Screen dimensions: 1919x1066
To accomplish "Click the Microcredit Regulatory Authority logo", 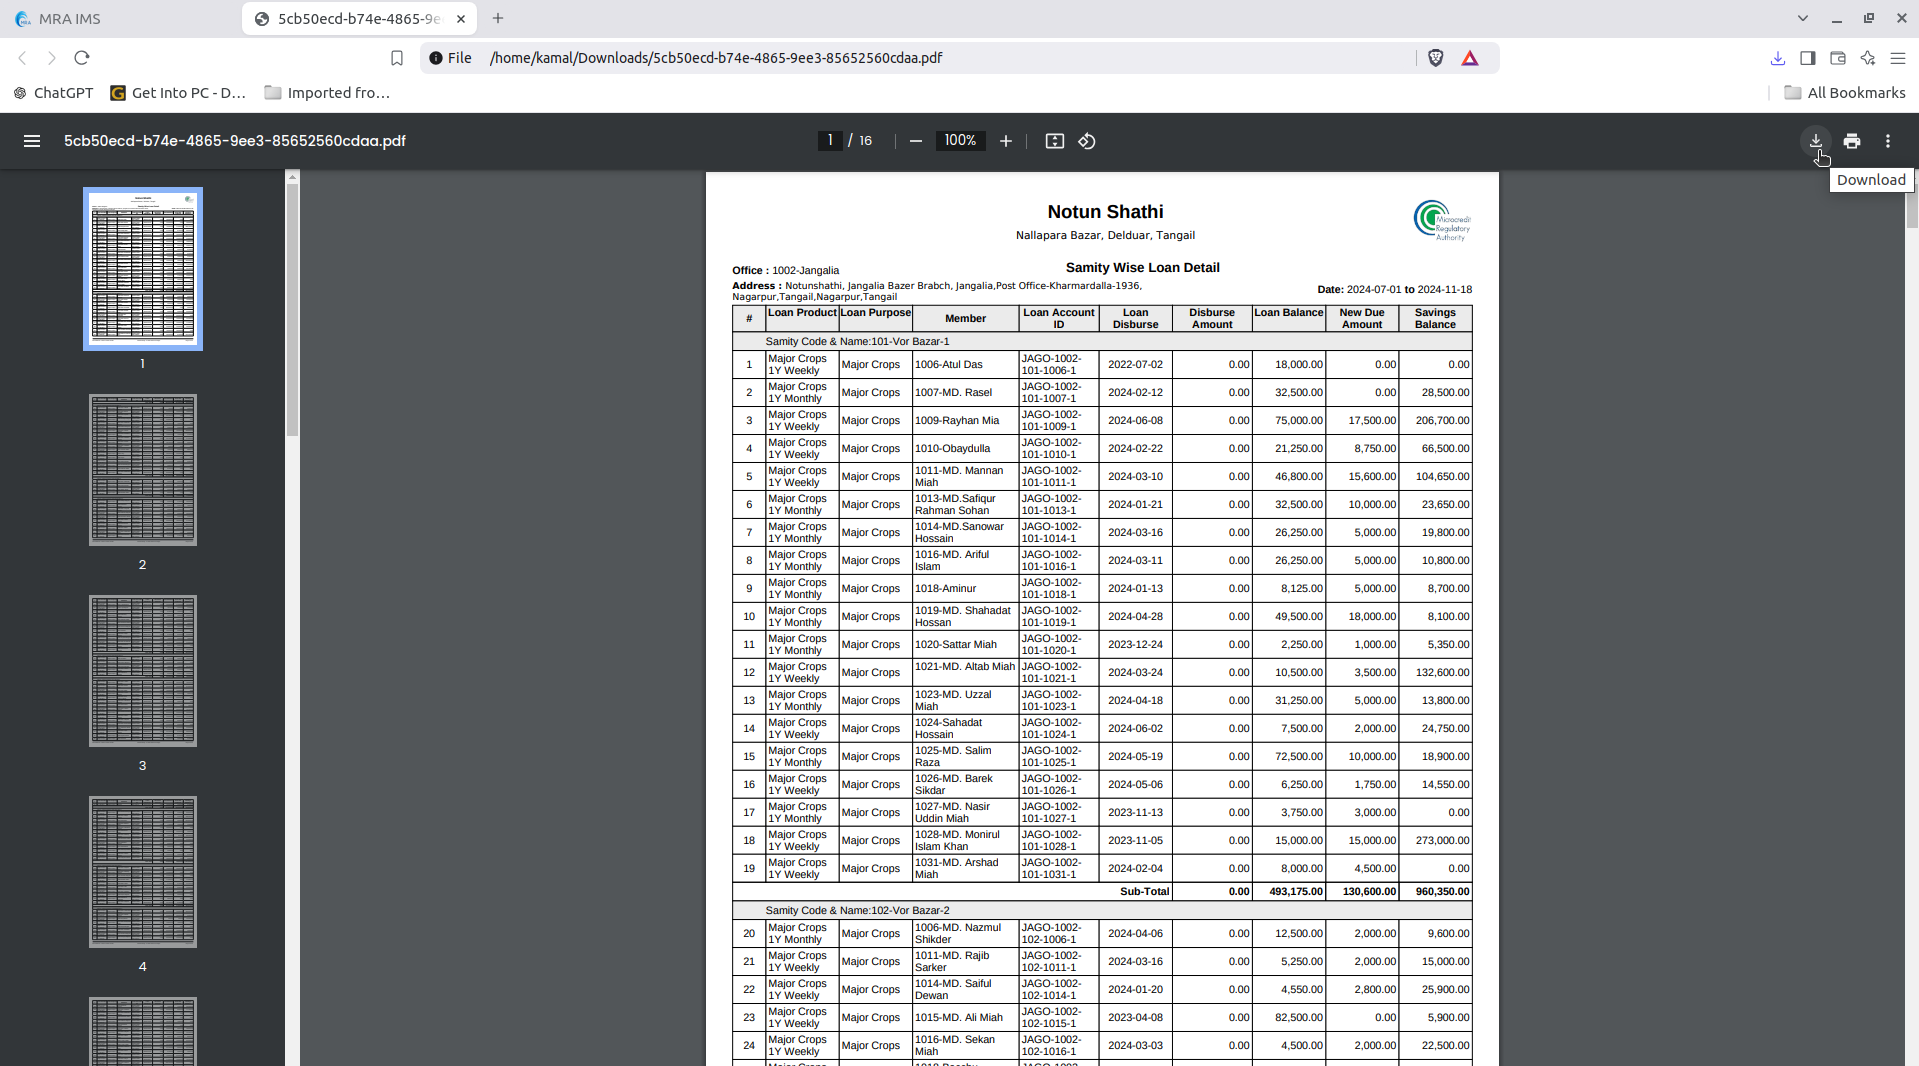I will (1442, 220).
